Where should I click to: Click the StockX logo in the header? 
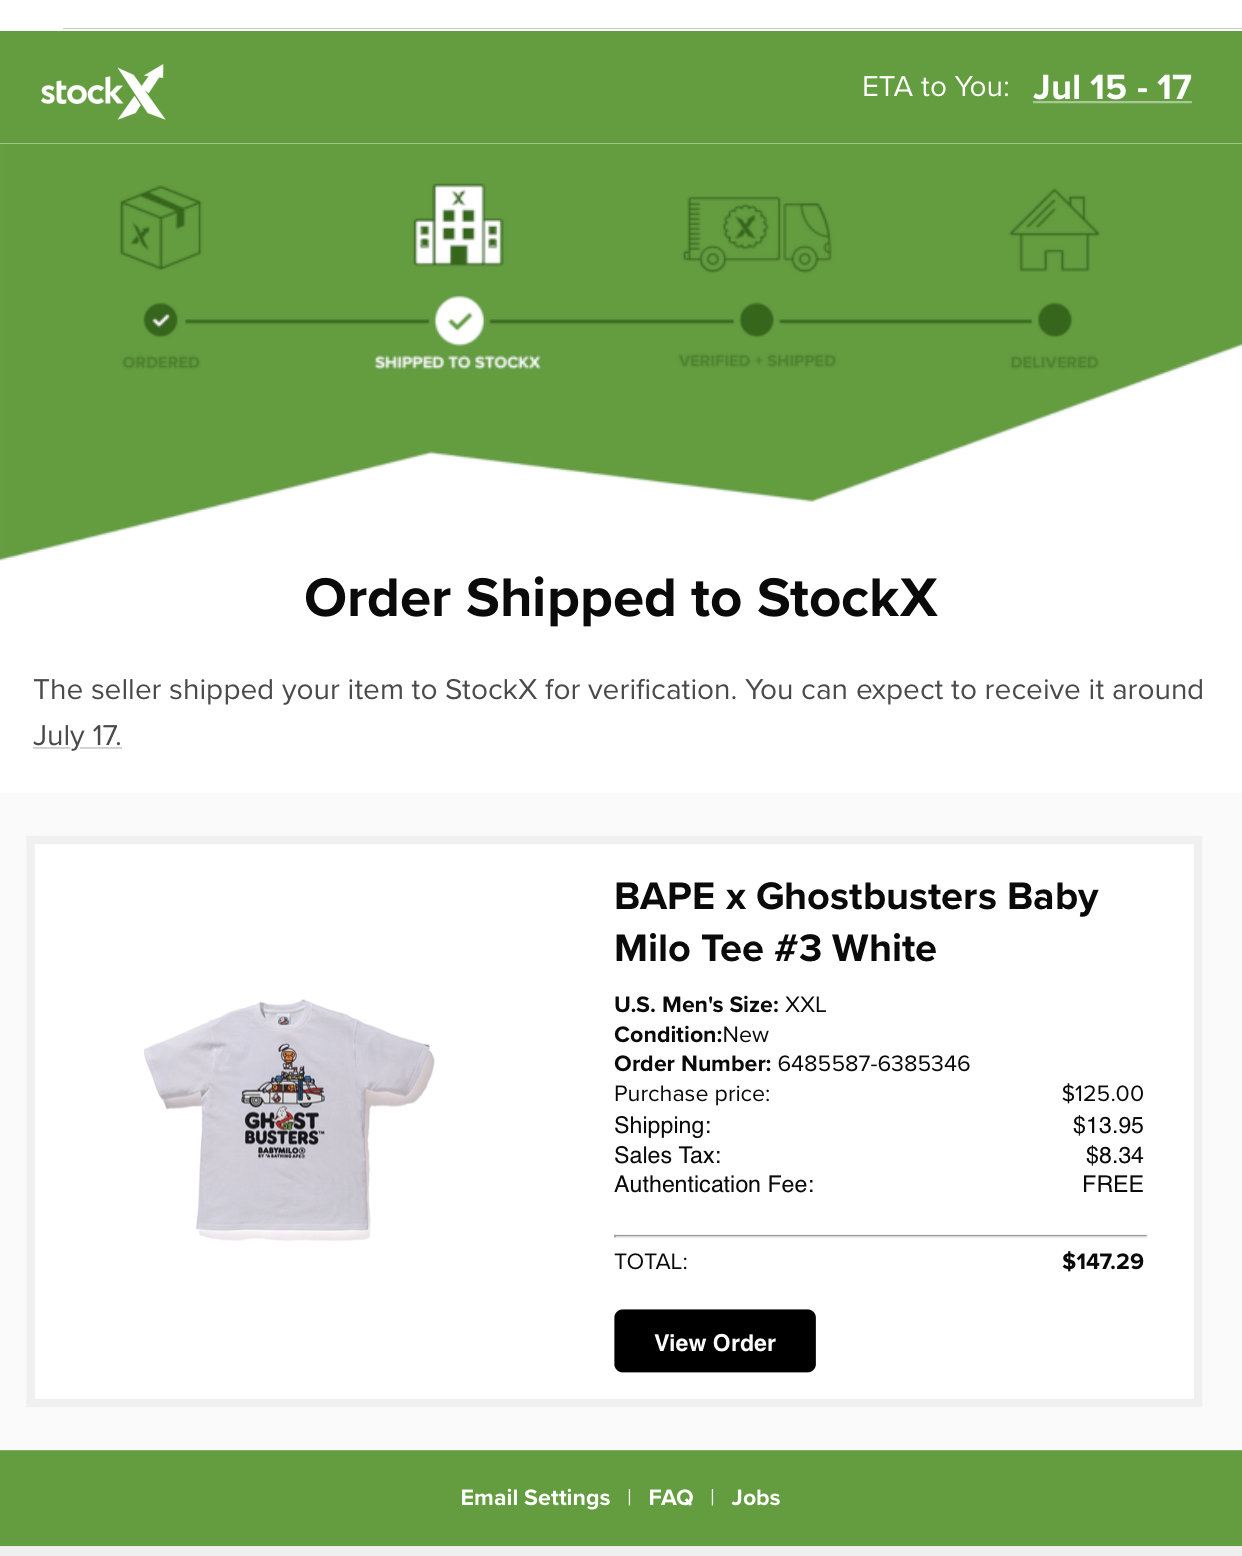(101, 91)
